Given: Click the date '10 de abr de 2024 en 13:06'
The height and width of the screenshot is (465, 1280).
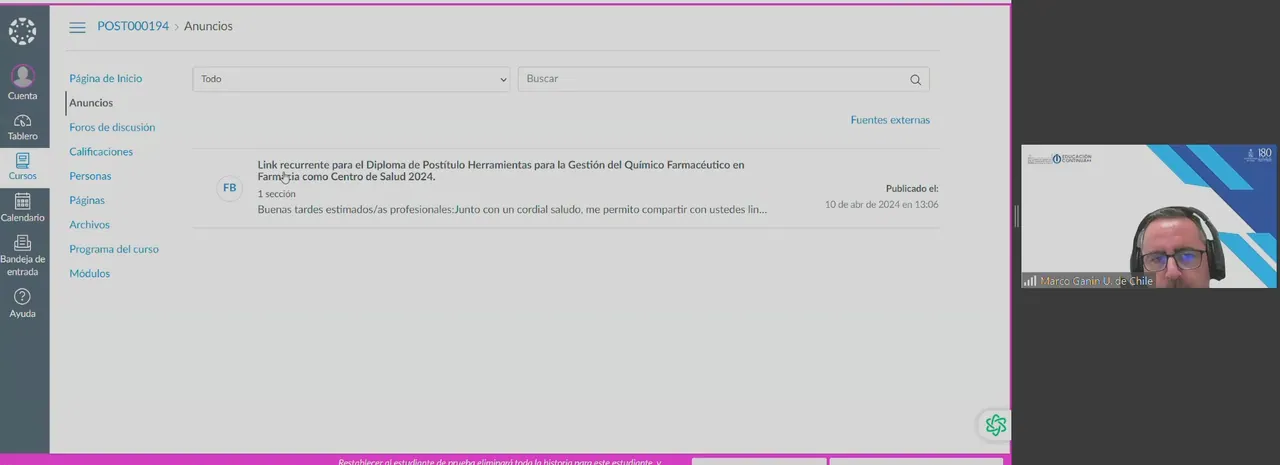Looking at the screenshot, I should (881, 205).
